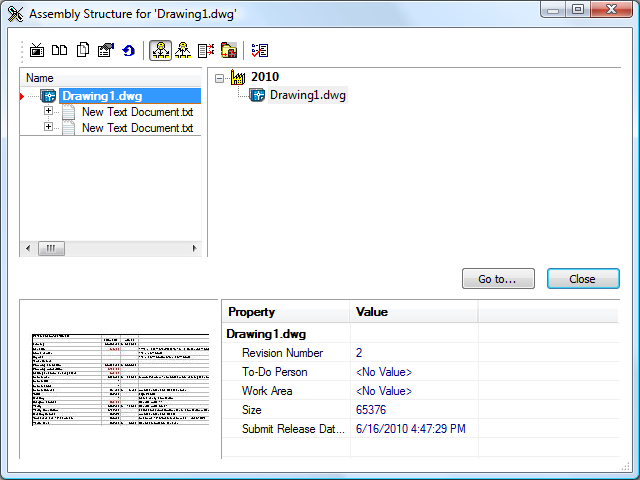Click the open book icon in toolbar
The width and height of the screenshot is (640, 480).
(60, 50)
